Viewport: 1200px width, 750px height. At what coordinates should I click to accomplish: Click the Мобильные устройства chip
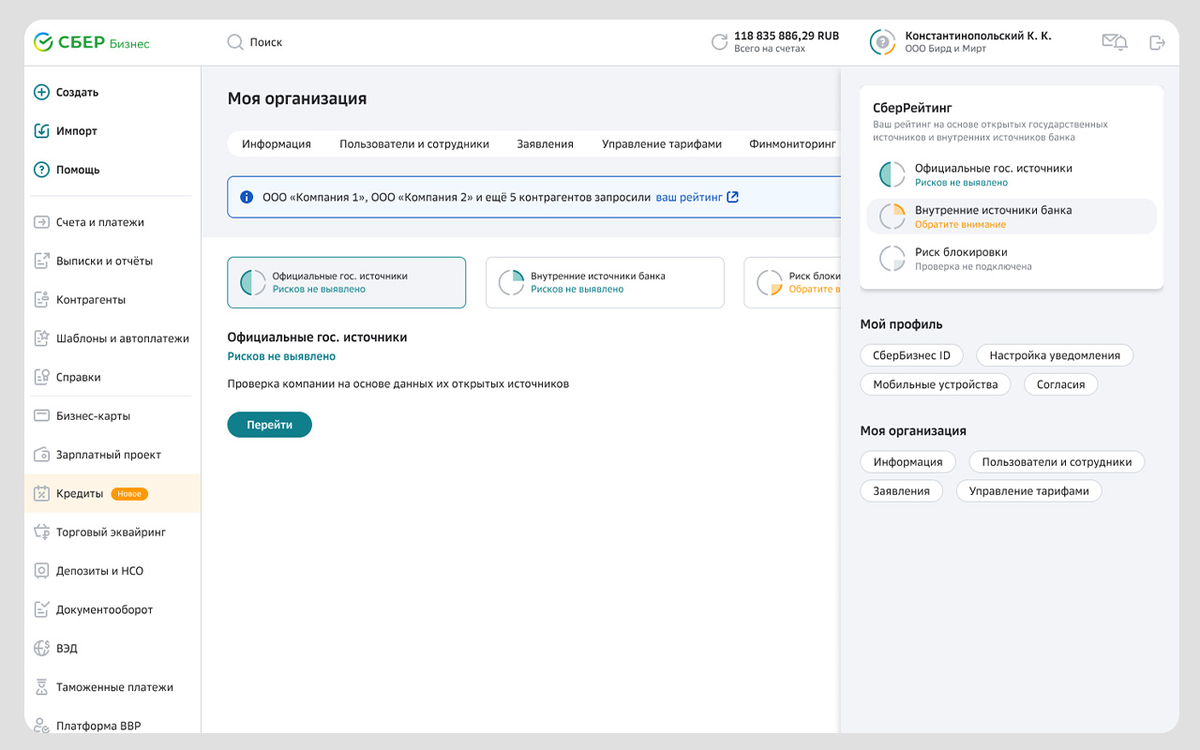935,384
